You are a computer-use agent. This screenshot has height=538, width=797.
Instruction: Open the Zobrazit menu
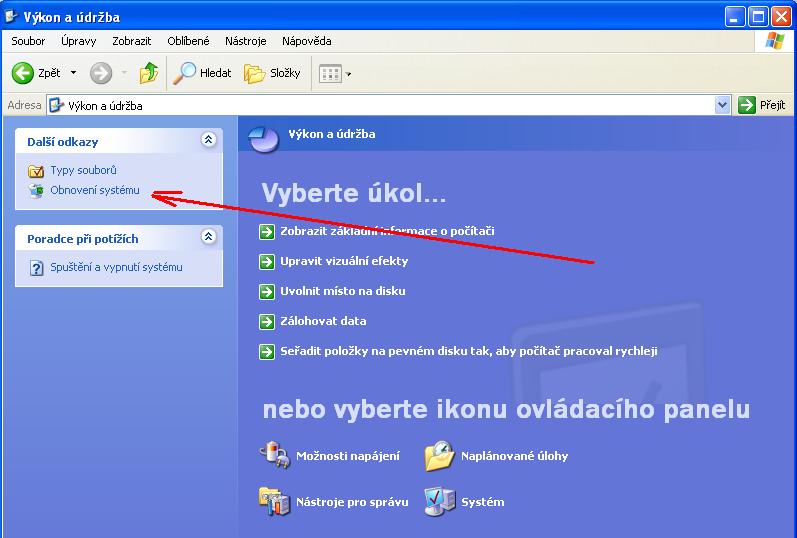[132, 41]
